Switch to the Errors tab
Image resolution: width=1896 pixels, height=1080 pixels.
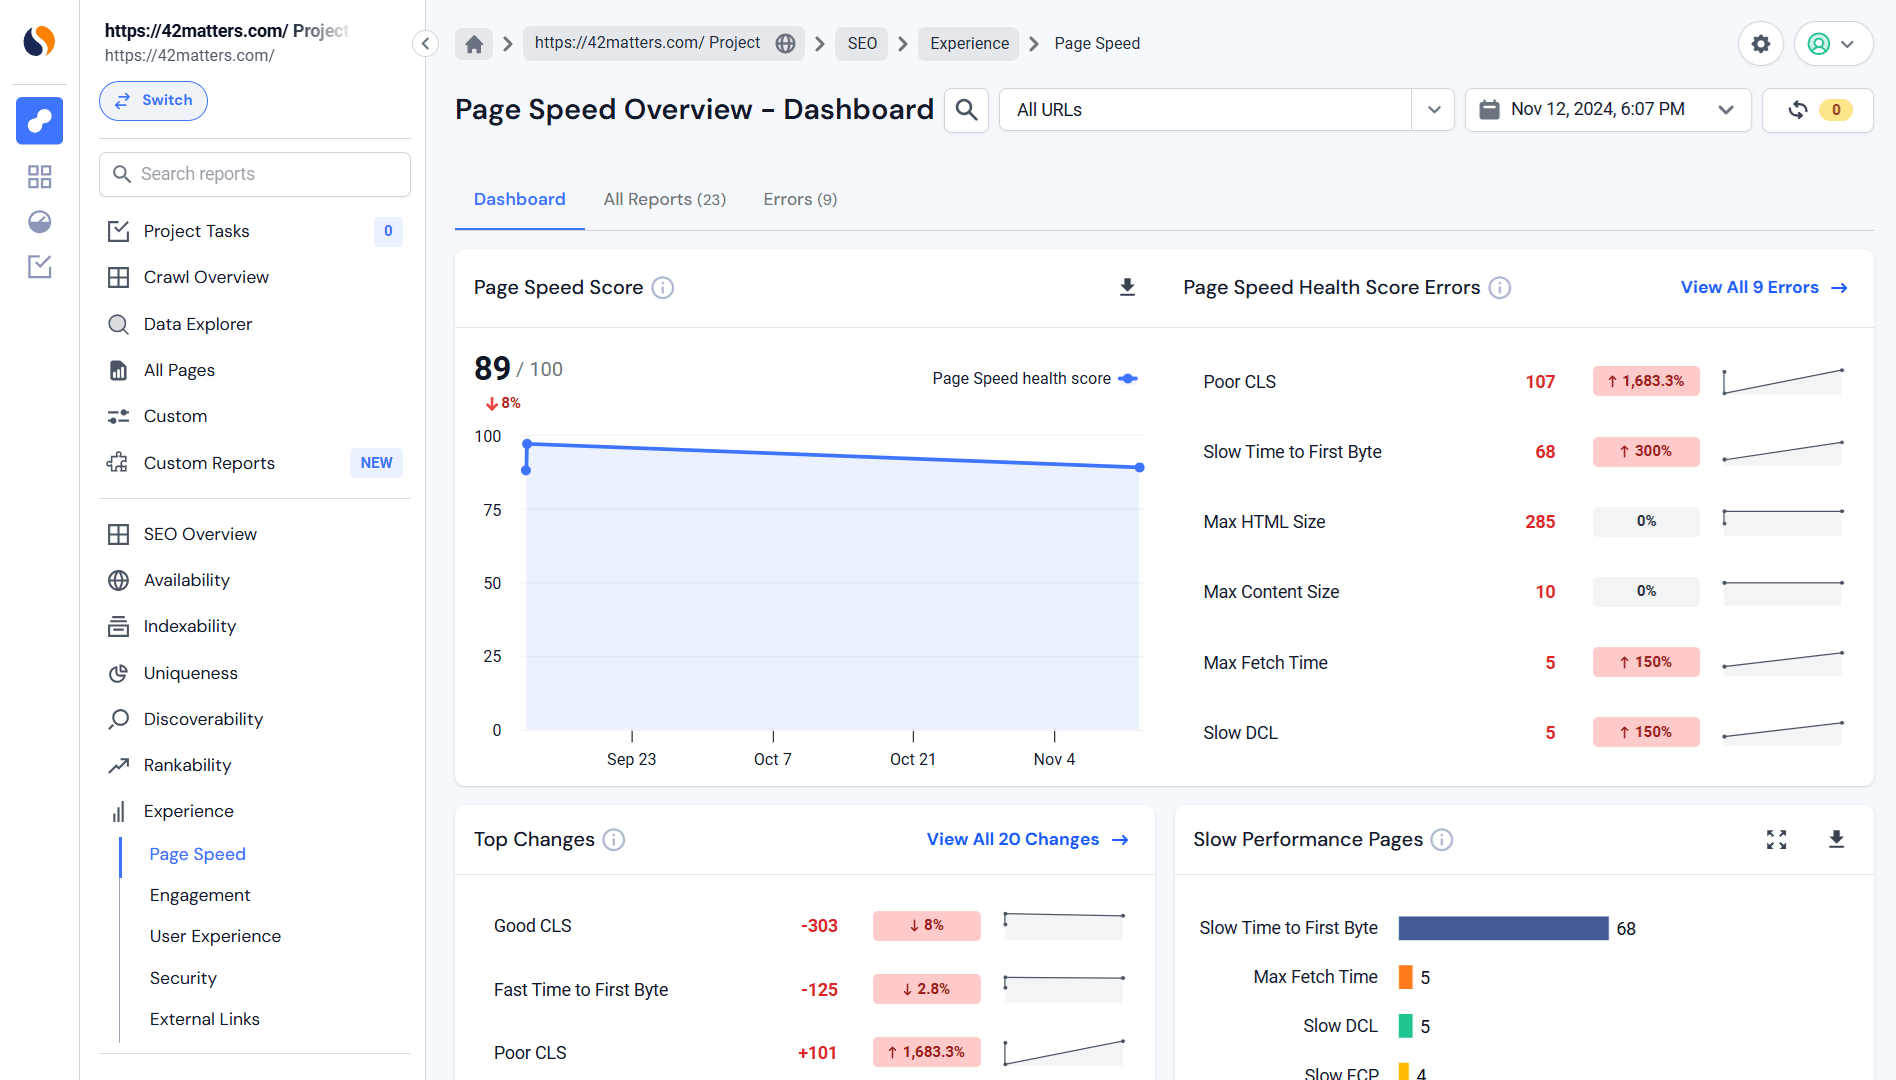point(800,200)
